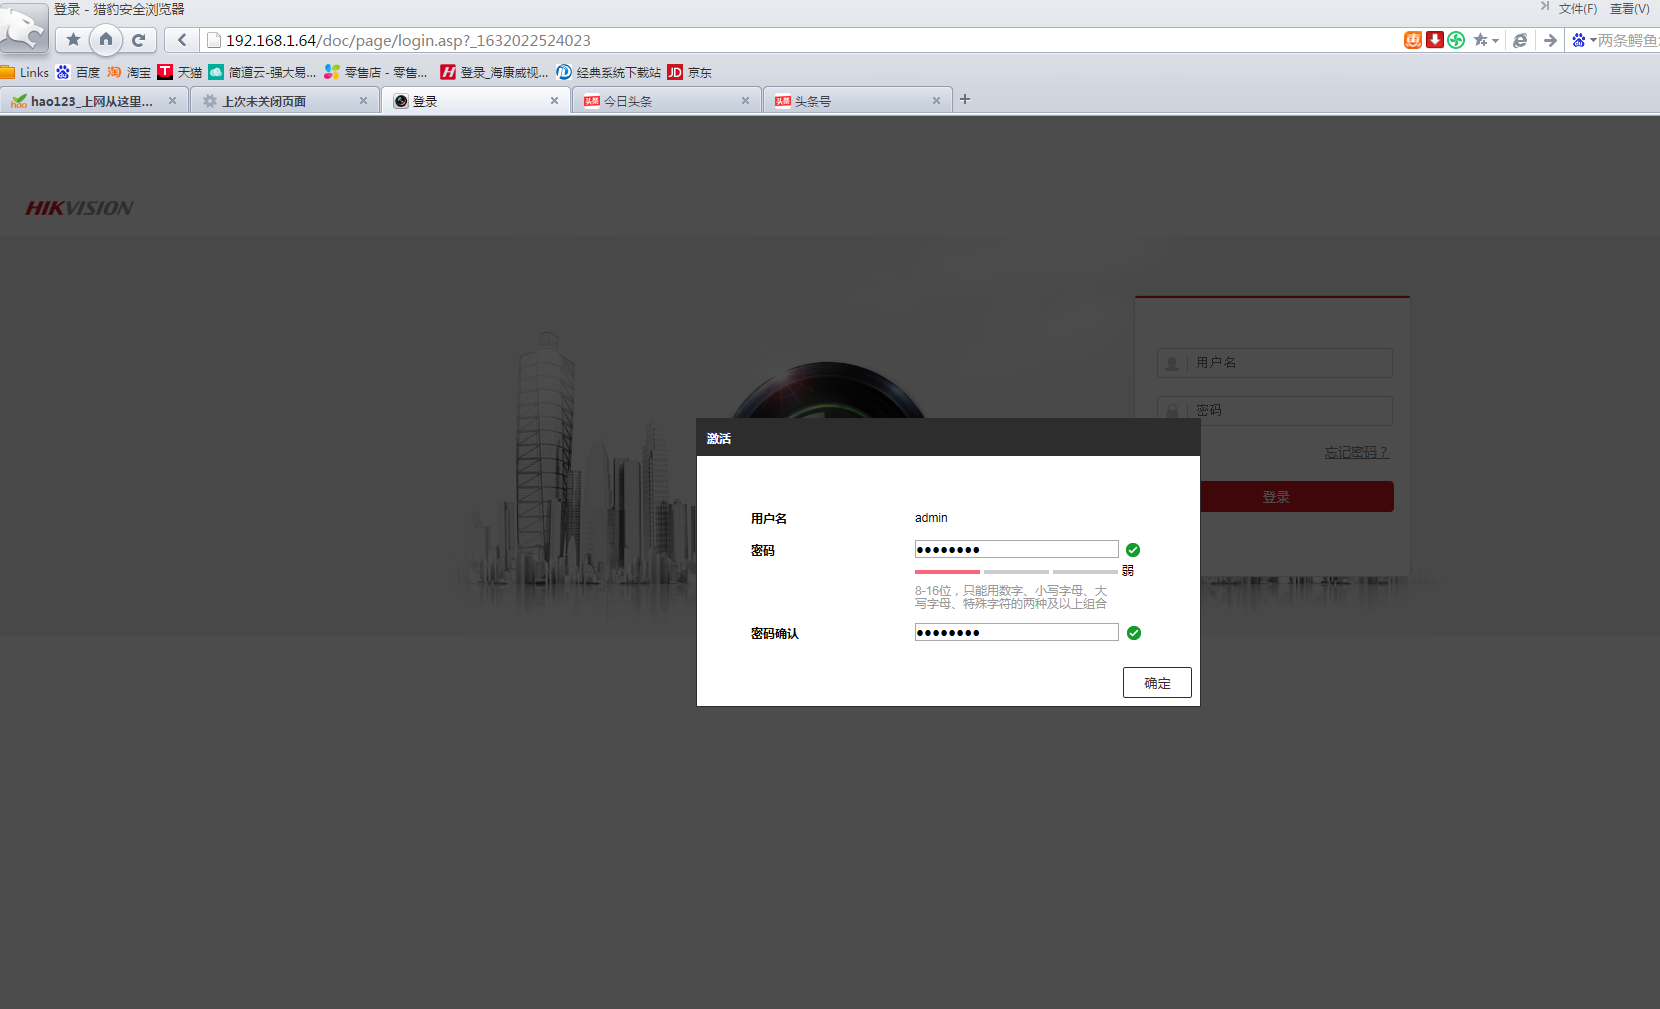Go back with the back arrow
1660x1009 pixels.
[x=182, y=40]
